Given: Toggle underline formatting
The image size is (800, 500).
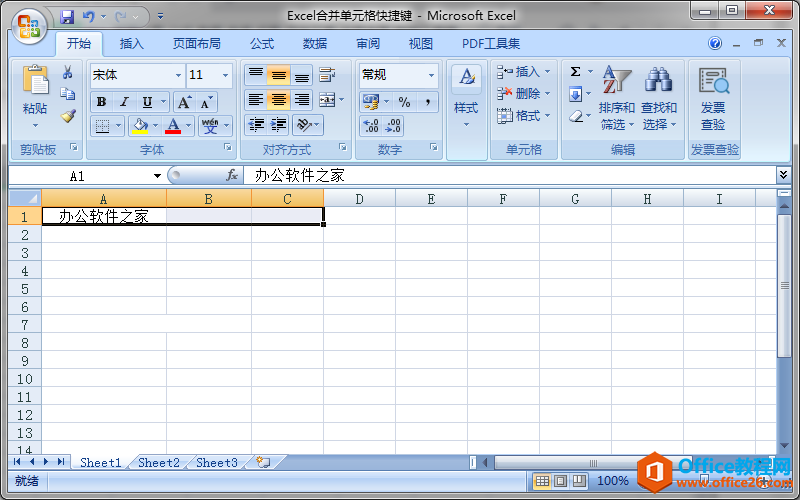Looking at the screenshot, I should [x=147, y=103].
